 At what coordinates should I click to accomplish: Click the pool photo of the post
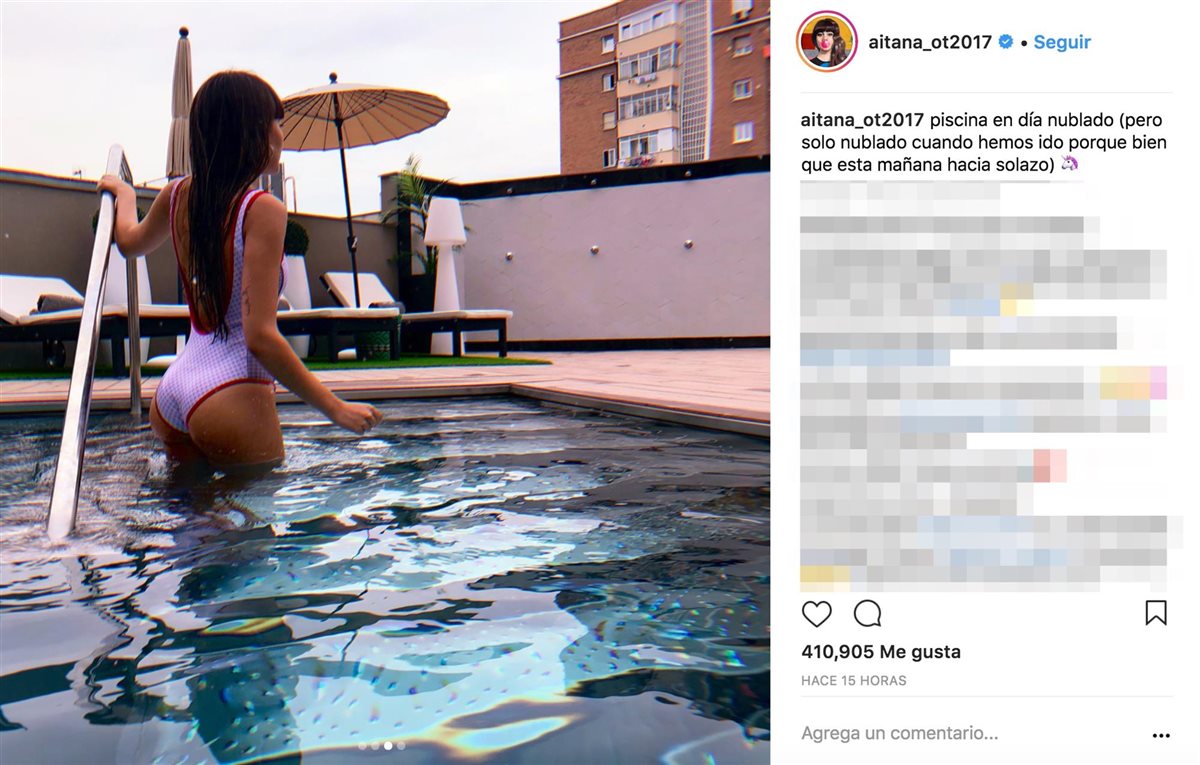[385, 382]
